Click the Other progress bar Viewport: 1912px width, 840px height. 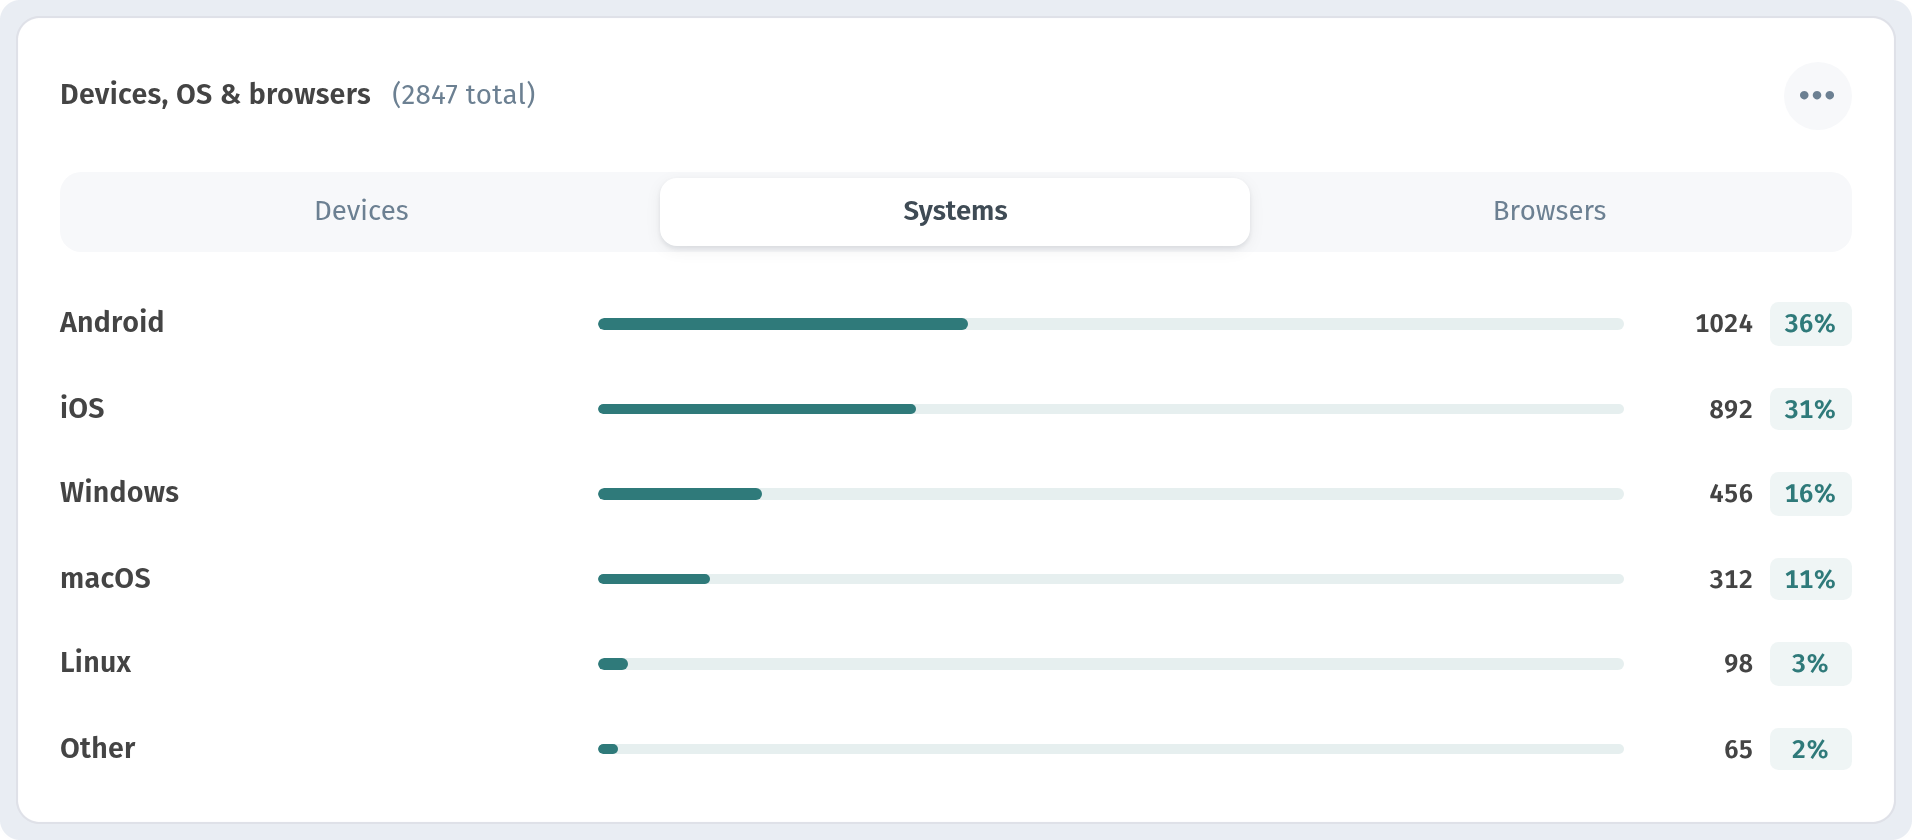[1110, 749]
